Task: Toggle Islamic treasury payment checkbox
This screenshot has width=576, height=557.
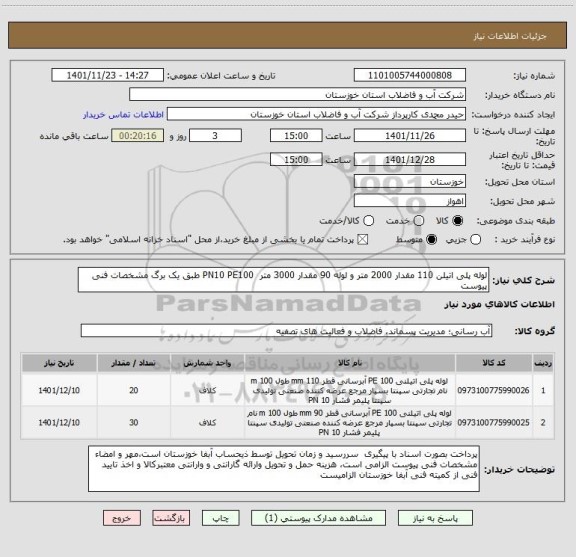Action: click(x=363, y=240)
